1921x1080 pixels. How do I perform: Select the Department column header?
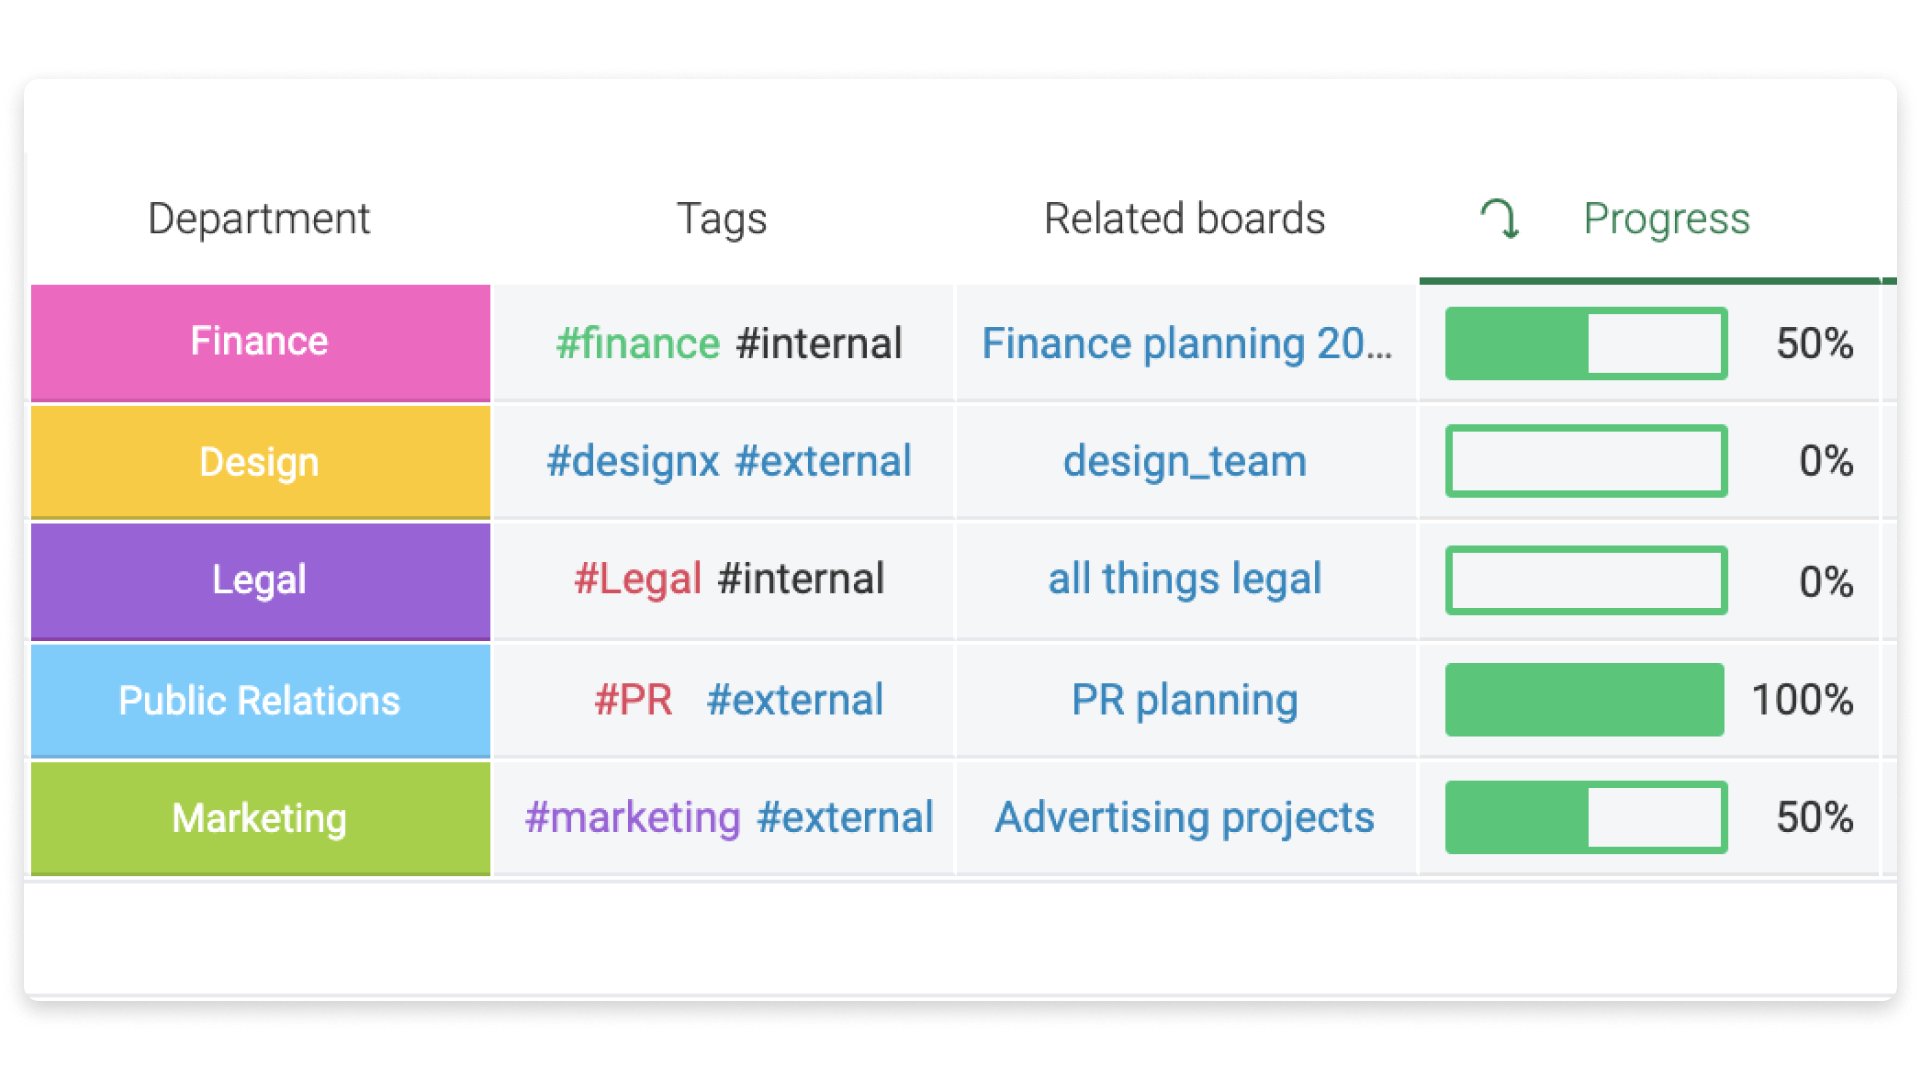pos(259,218)
